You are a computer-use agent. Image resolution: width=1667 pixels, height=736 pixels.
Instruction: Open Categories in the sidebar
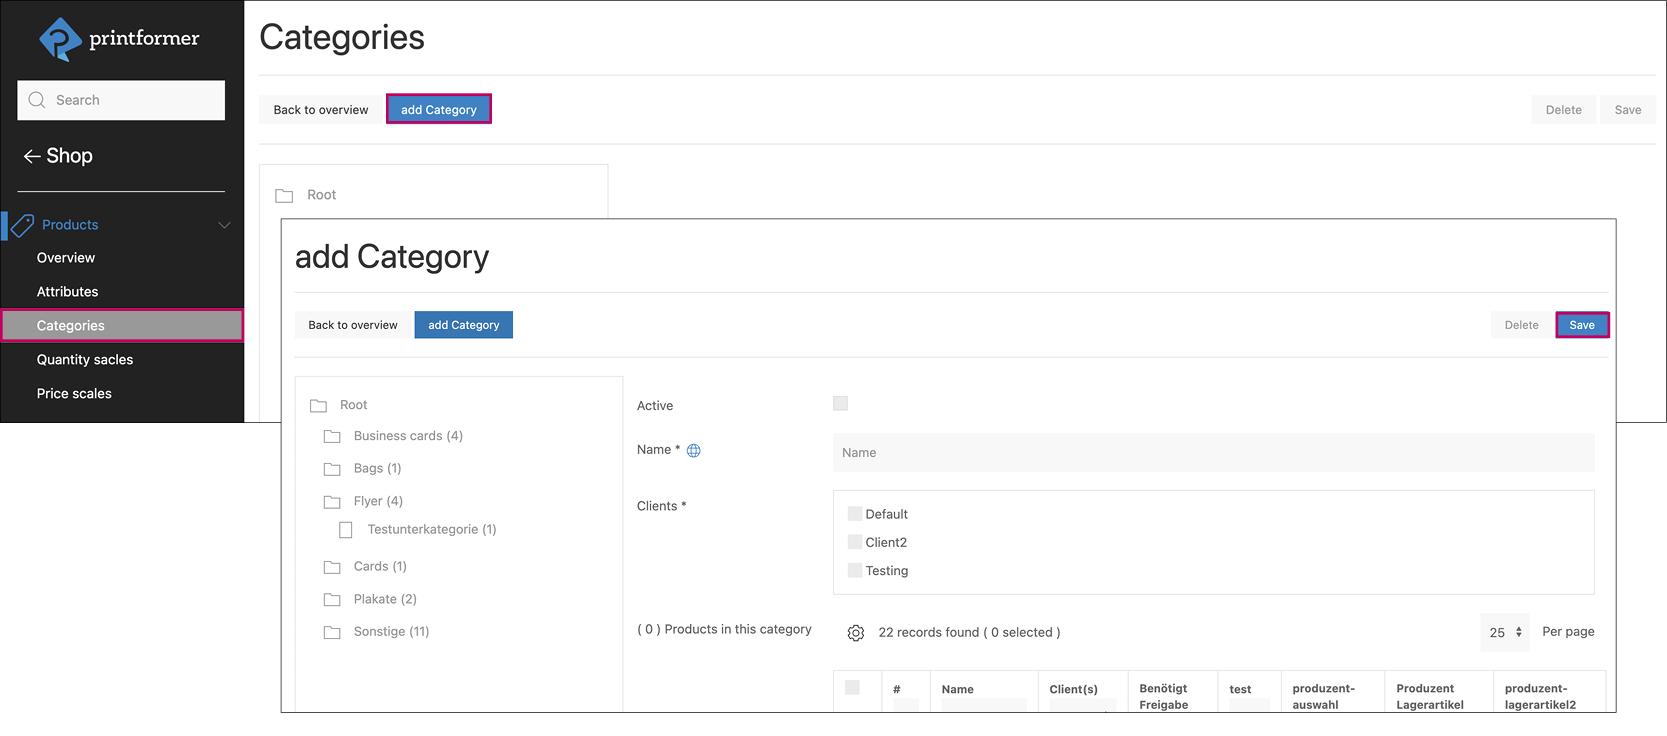(x=71, y=326)
